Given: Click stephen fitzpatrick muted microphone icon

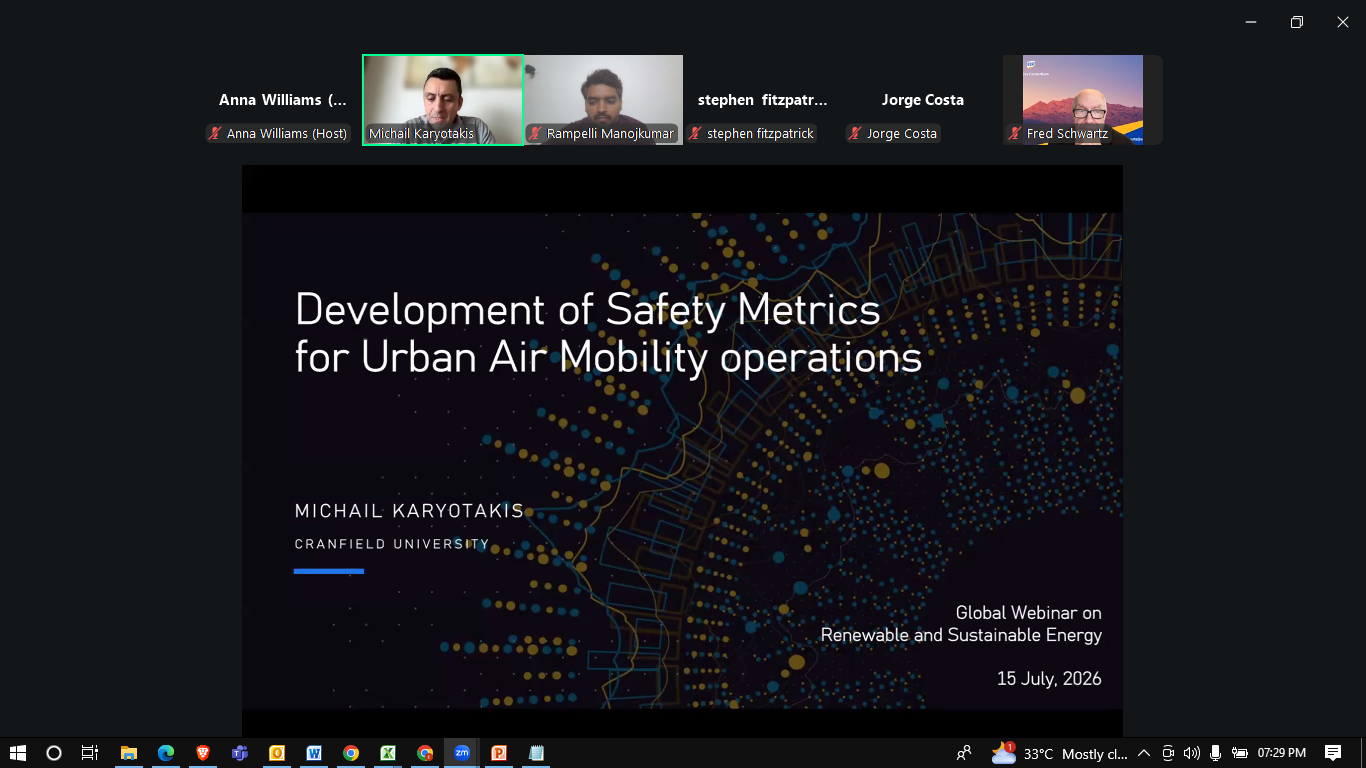Looking at the screenshot, I should [695, 133].
